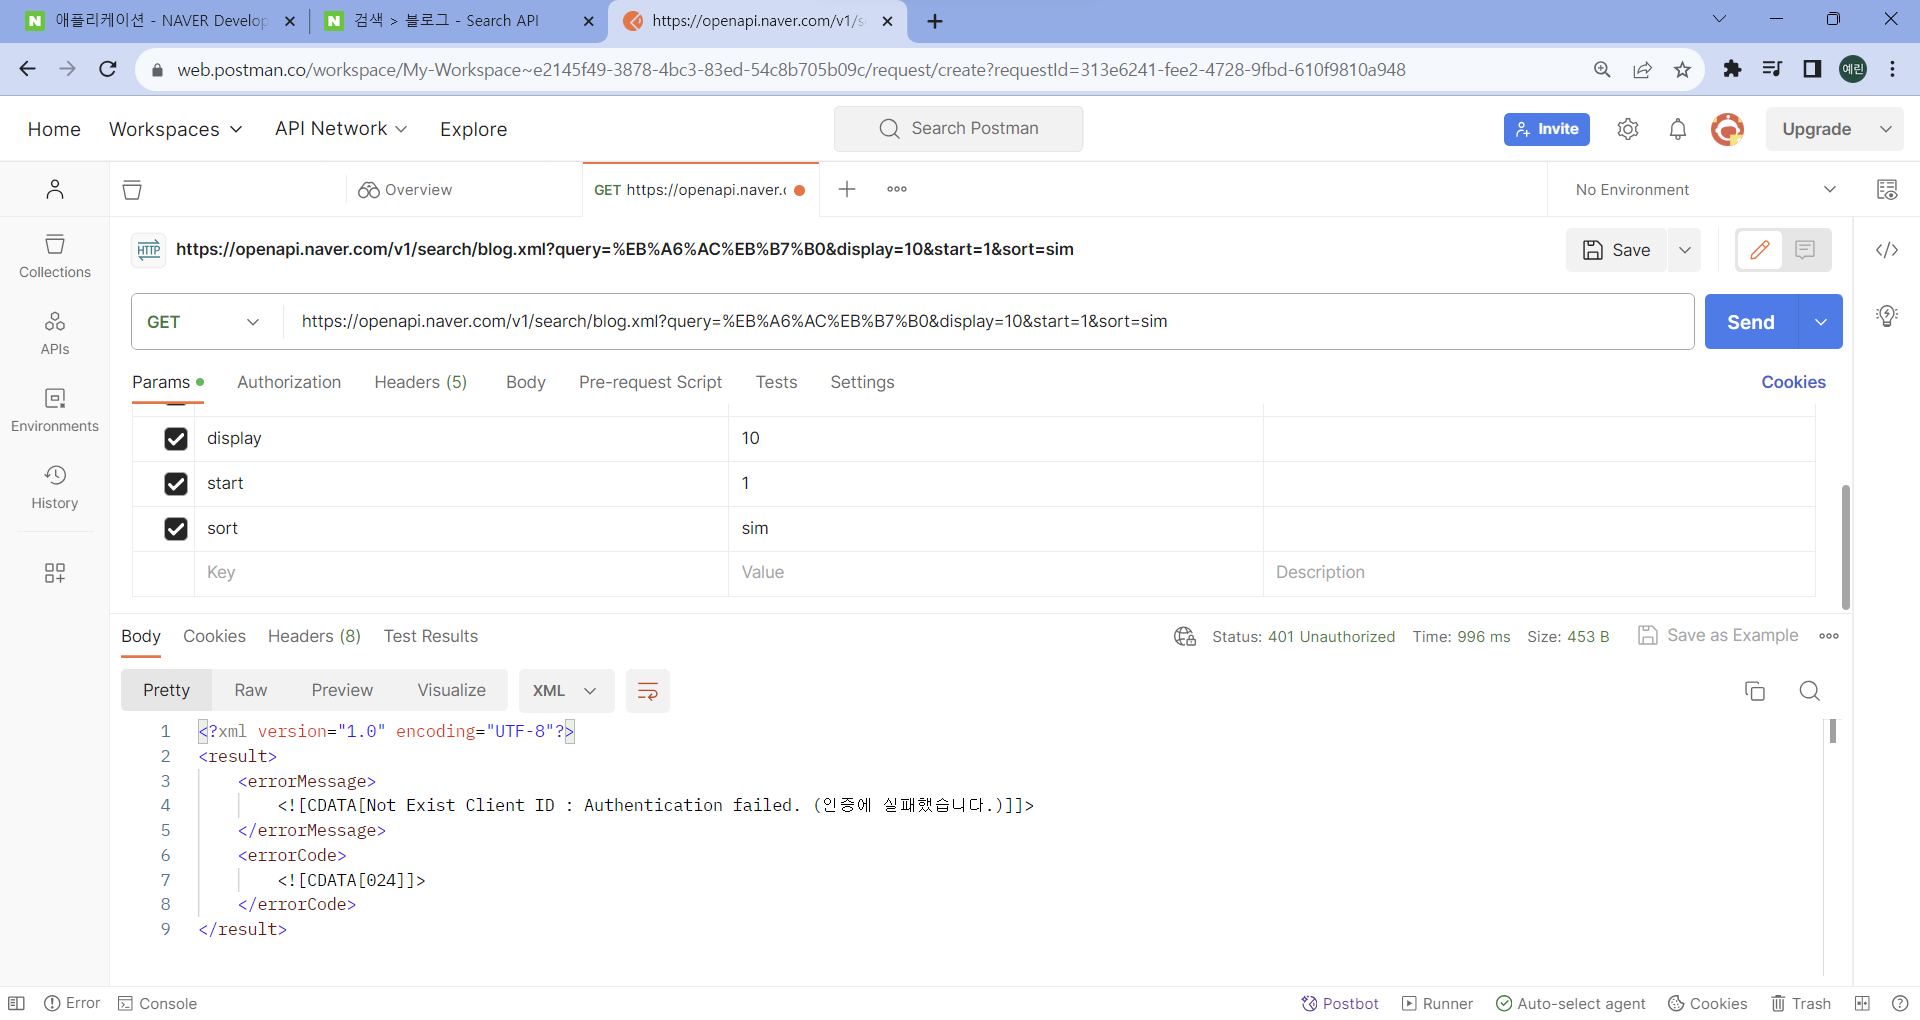
Task: Click the browser bookmark star icon
Action: click(1682, 69)
